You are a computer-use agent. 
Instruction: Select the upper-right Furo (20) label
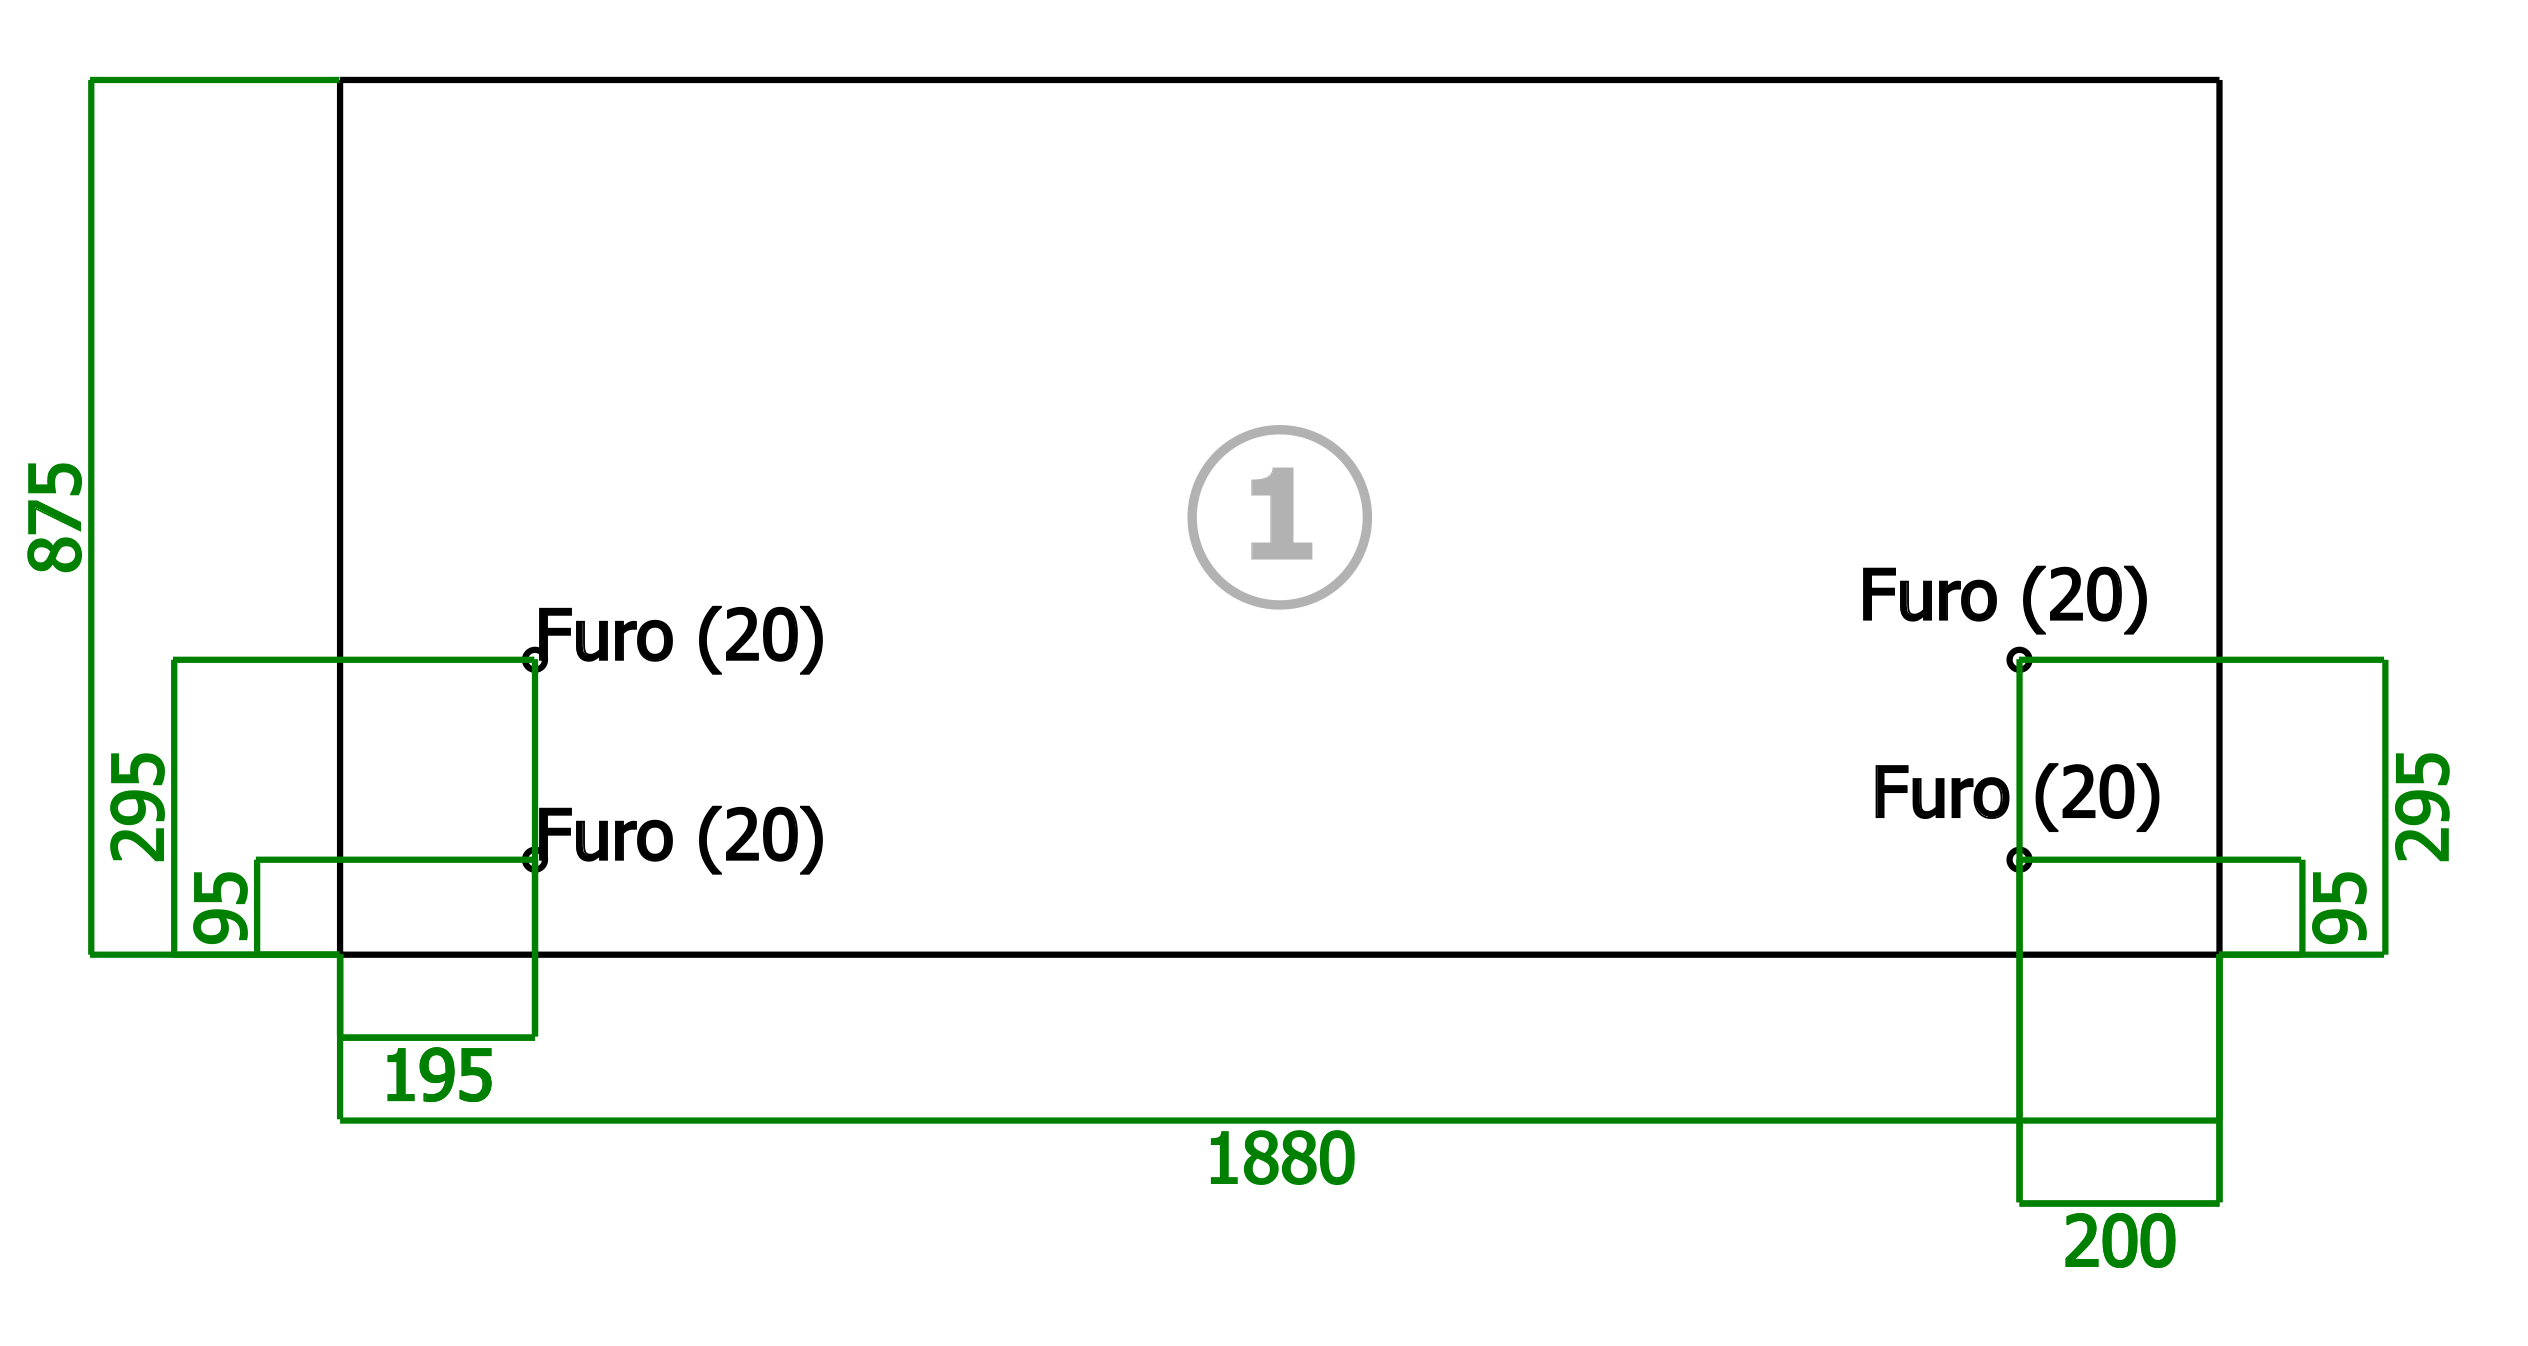(x=2004, y=597)
